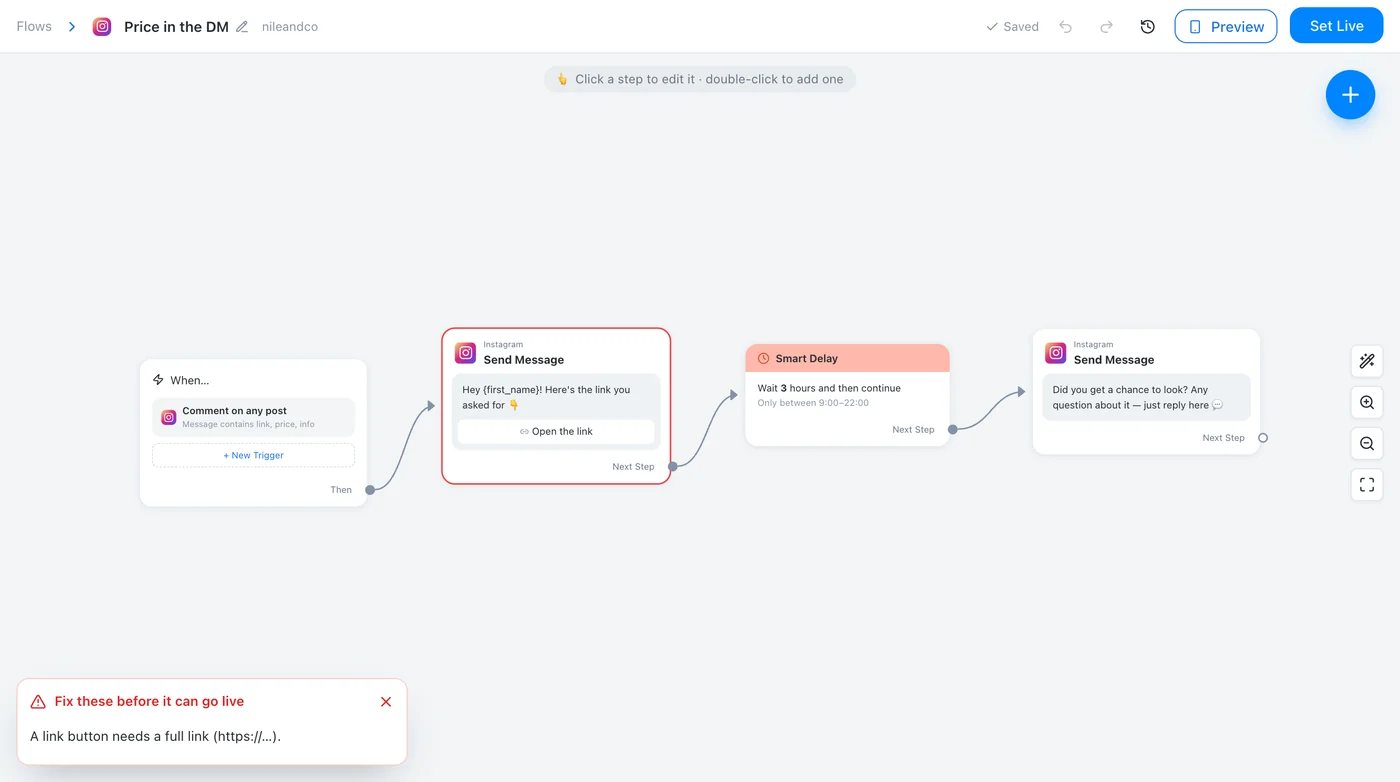The image size is (1400, 782).
Task: Click the Set Live button
Action: pos(1336,26)
